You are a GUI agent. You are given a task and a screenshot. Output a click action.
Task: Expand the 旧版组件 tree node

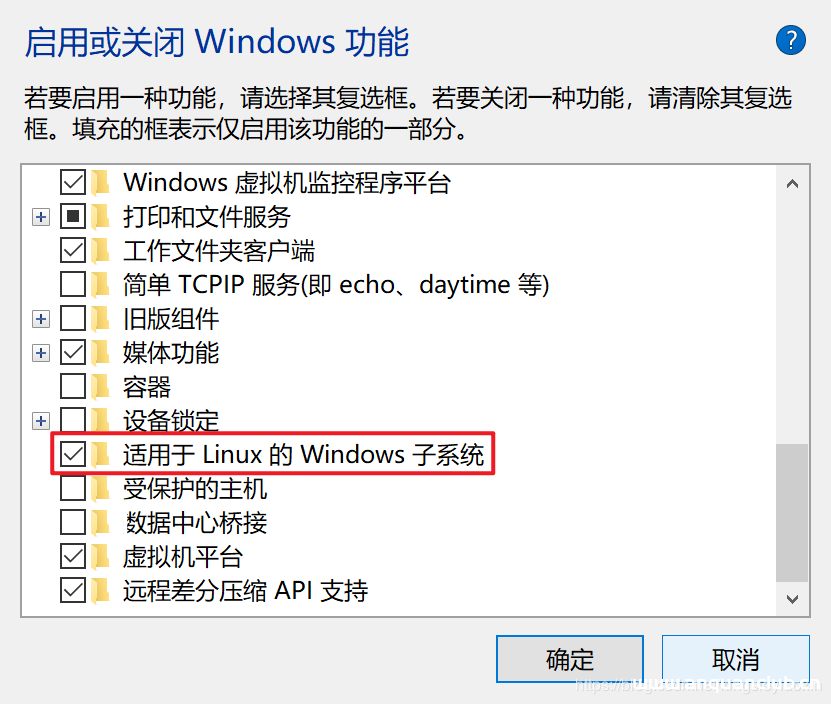pyautogui.click(x=41, y=318)
